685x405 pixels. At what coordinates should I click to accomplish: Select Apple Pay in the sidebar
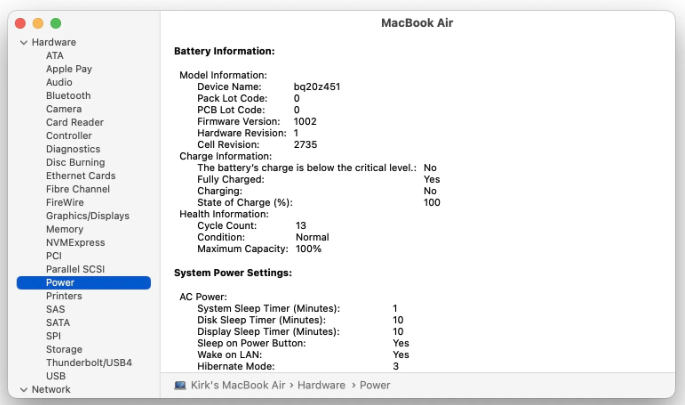69,69
